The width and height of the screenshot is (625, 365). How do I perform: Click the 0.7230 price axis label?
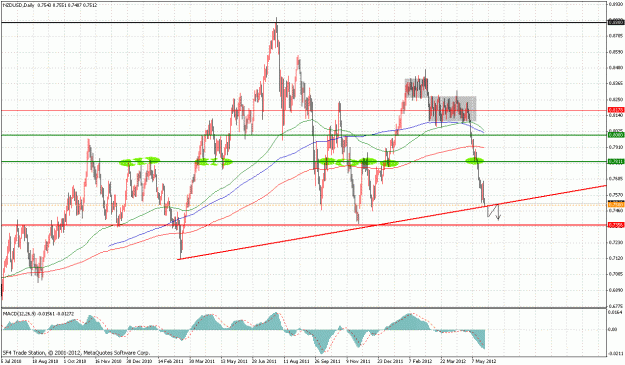point(615,242)
